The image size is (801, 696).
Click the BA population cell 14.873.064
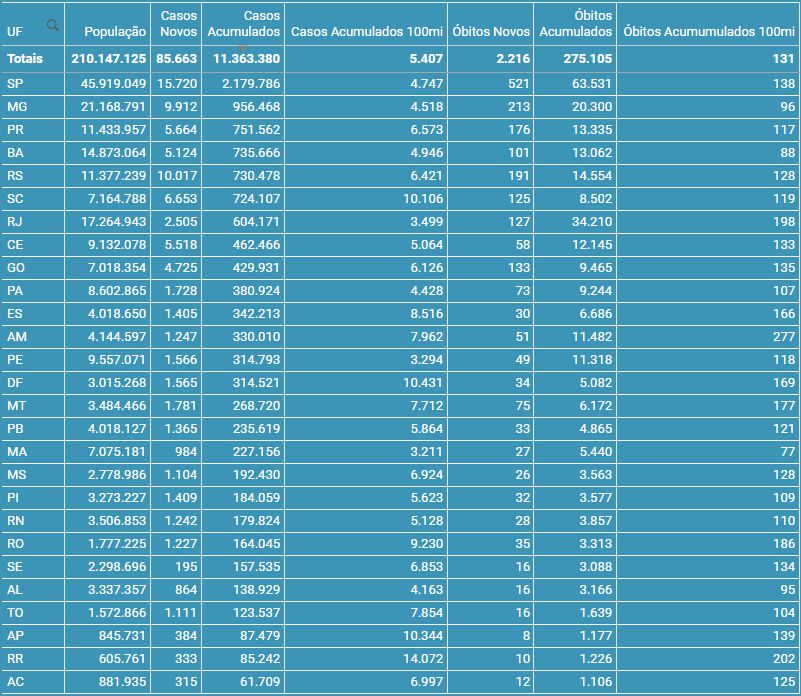[x=104, y=152]
